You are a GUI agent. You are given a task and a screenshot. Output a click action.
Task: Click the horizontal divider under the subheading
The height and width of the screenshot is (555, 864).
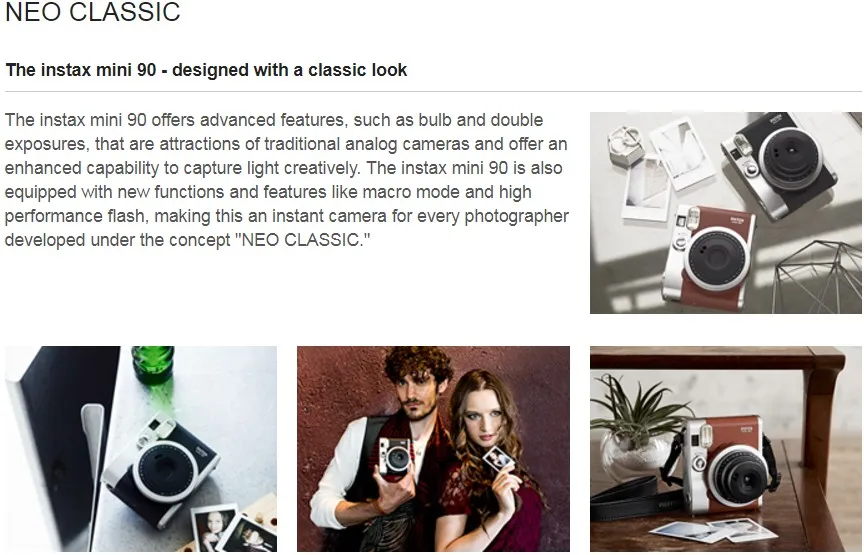point(433,91)
